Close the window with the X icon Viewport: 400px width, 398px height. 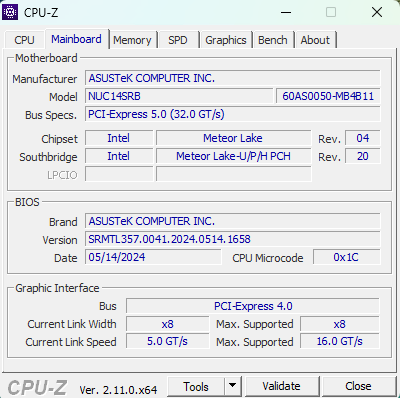[x=377, y=13]
